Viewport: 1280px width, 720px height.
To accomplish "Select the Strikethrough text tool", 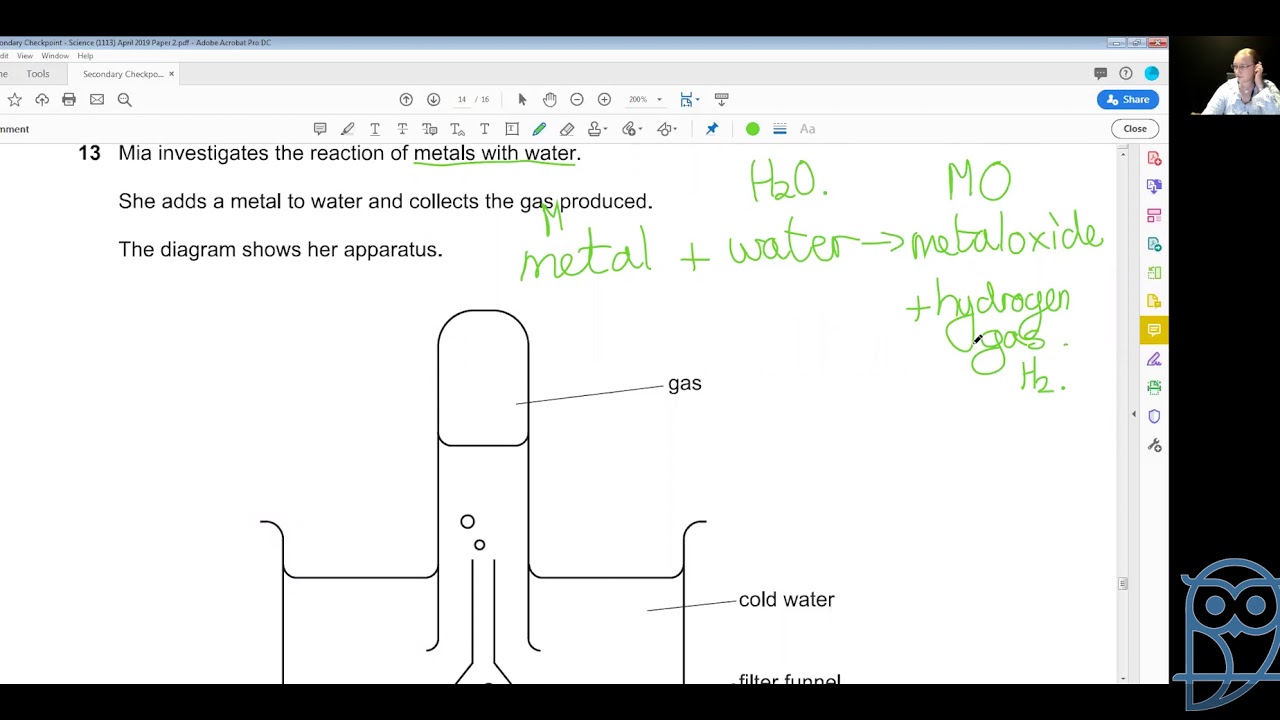I will pyautogui.click(x=402, y=129).
